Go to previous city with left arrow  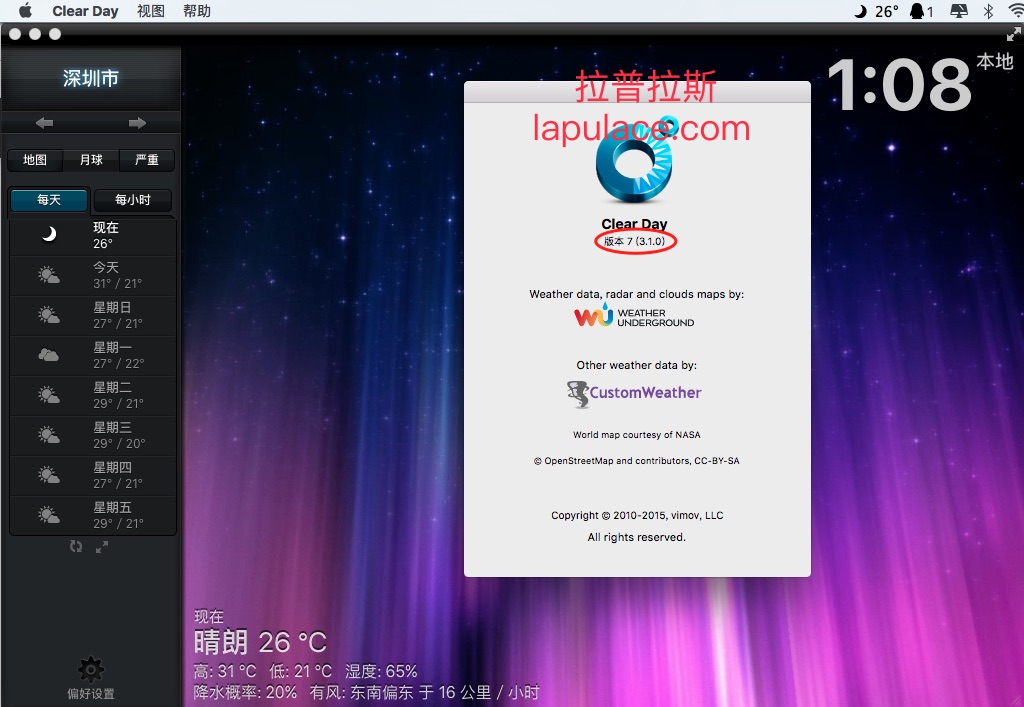pyautogui.click(x=44, y=123)
